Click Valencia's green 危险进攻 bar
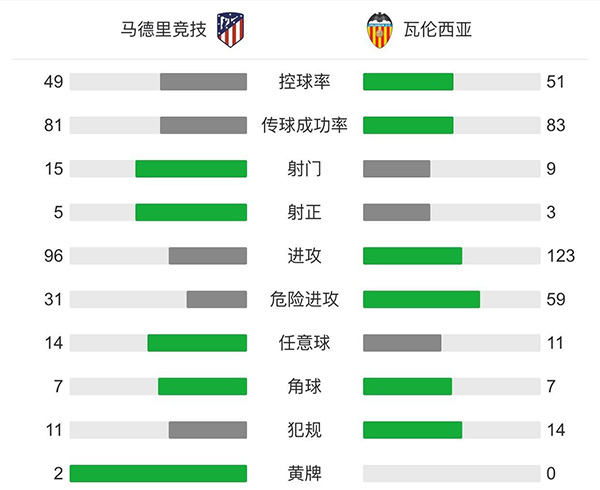Image resolution: width=600 pixels, height=490 pixels. 421,299
